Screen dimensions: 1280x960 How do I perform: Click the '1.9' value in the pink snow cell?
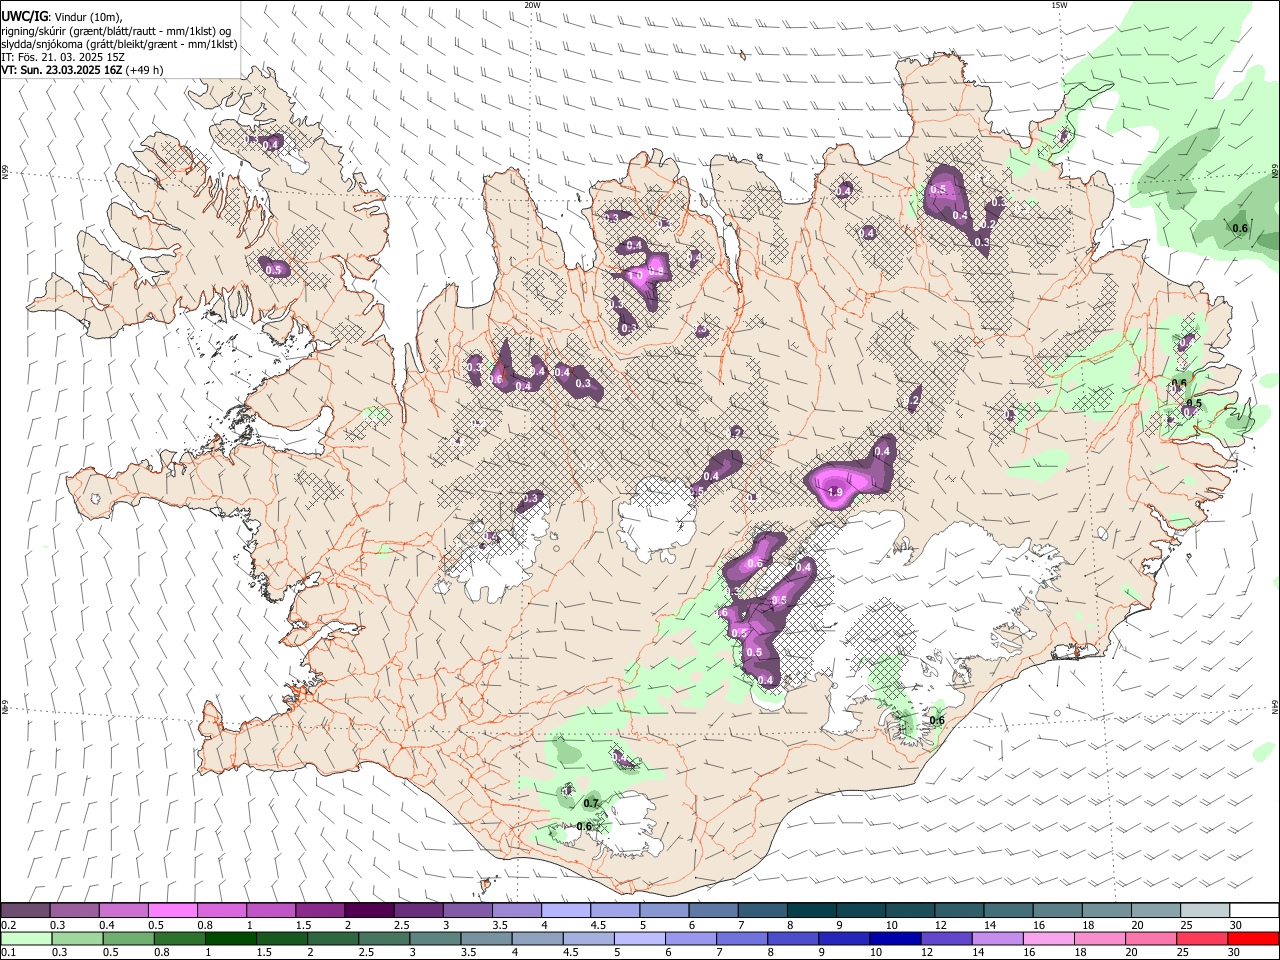(x=835, y=492)
